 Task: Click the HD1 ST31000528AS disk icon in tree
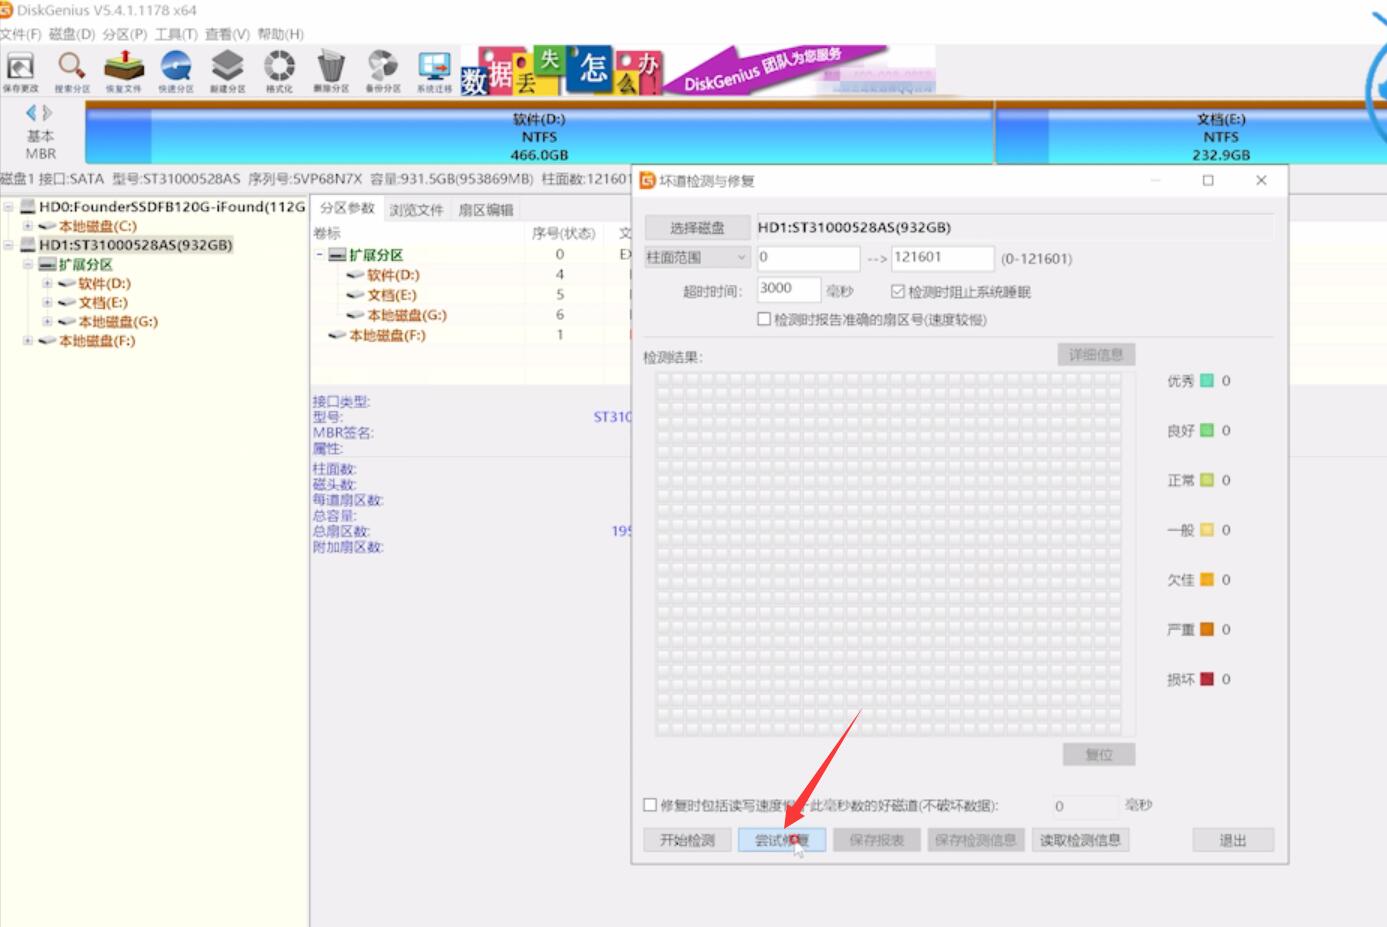tap(28, 245)
